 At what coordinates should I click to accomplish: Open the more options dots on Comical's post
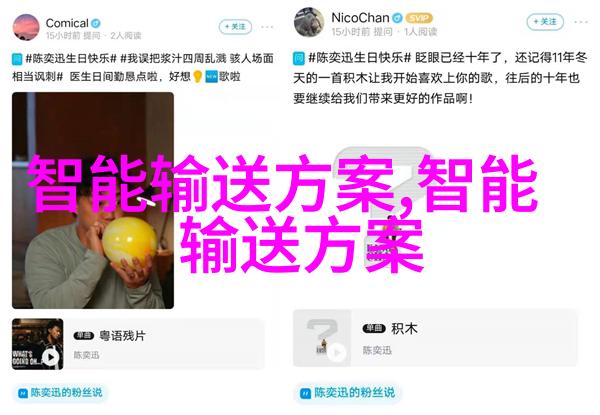coord(267,27)
